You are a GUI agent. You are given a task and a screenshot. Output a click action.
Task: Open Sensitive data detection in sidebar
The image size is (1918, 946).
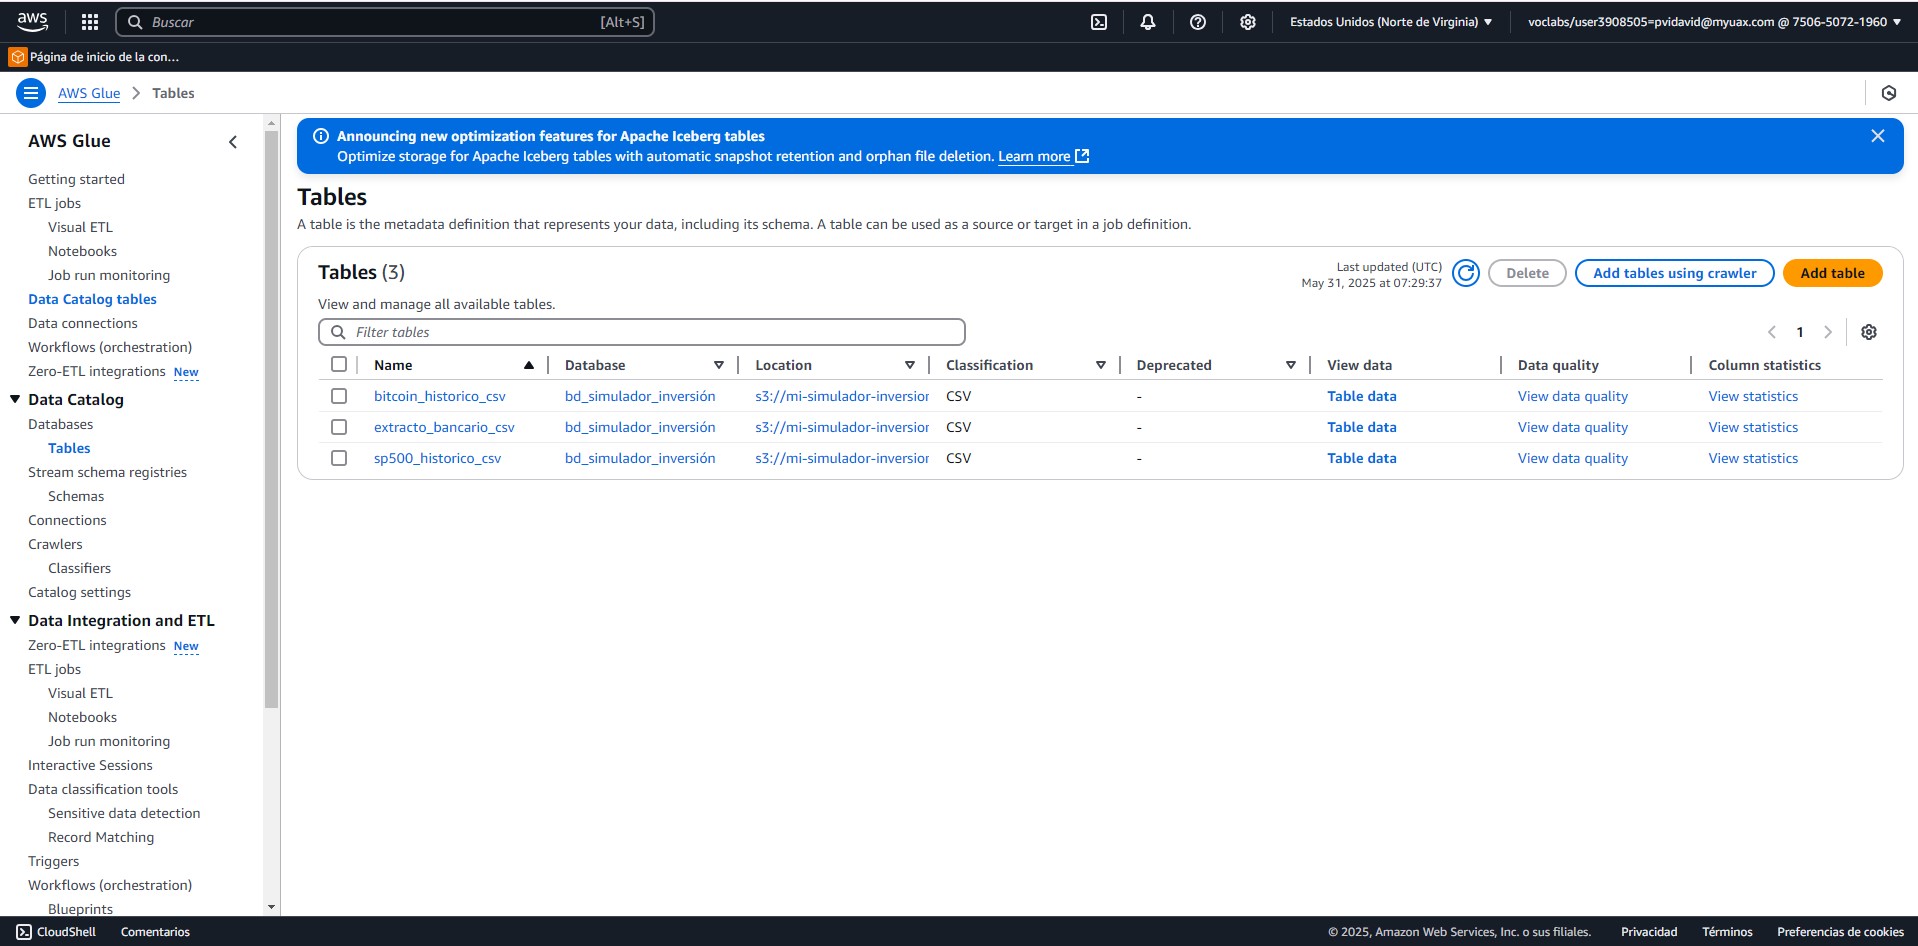[124, 813]
